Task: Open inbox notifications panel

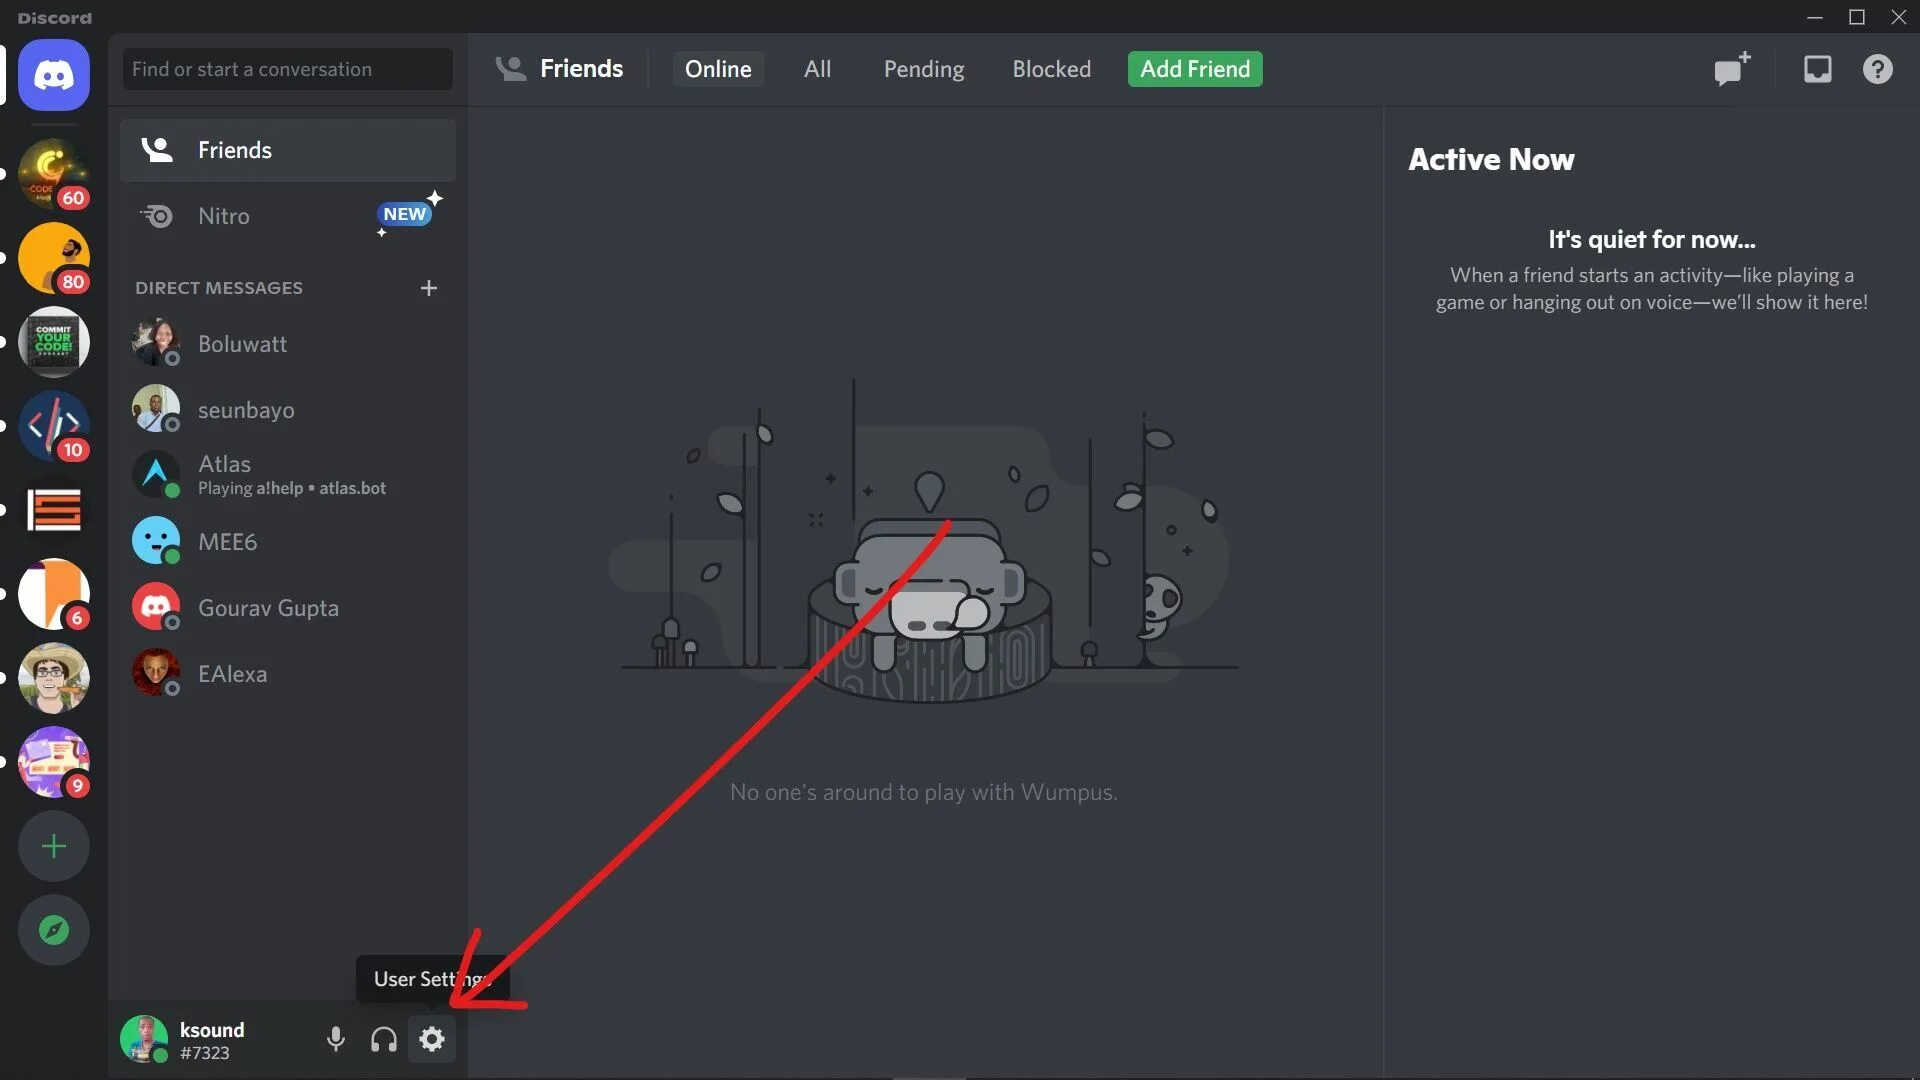Action: coord(1817,69)
